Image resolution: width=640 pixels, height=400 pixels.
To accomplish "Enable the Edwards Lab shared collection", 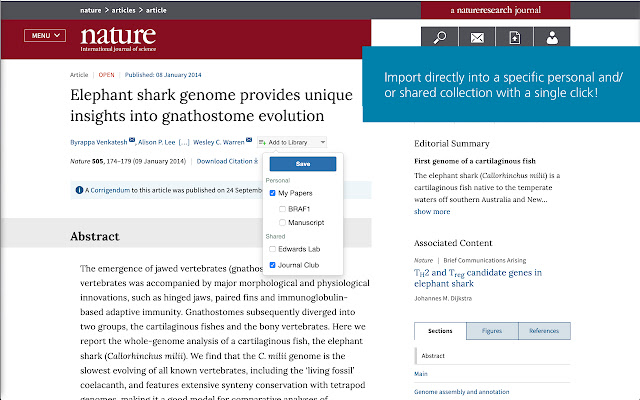I will [x=273, y=248].
